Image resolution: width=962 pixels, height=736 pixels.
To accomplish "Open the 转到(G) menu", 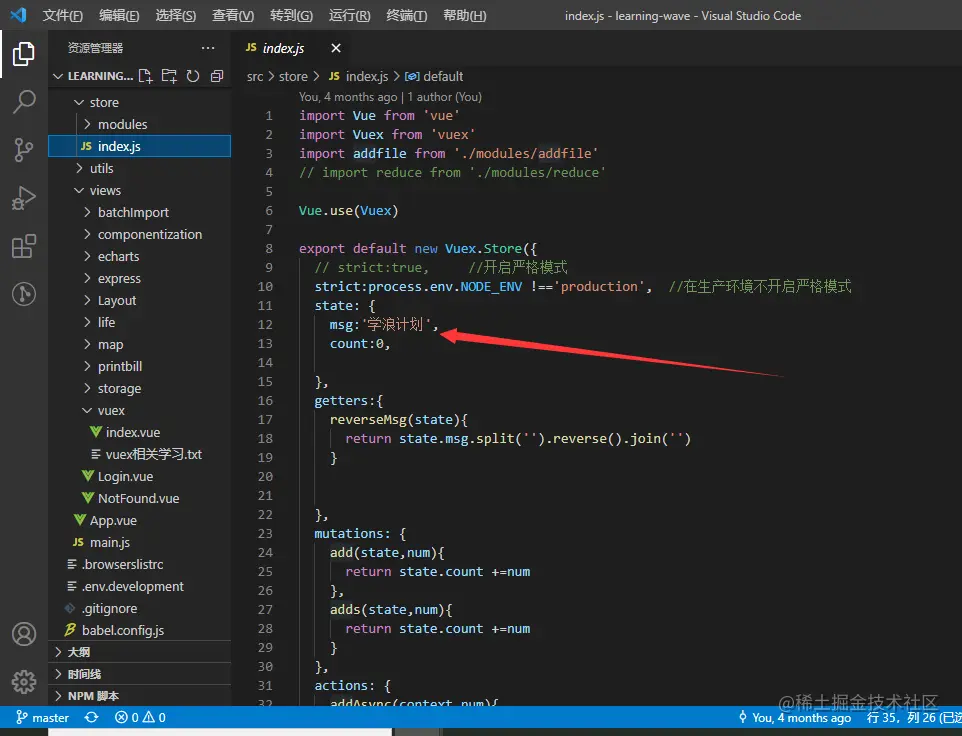I will pyautogui.click(x=291, y=16).
